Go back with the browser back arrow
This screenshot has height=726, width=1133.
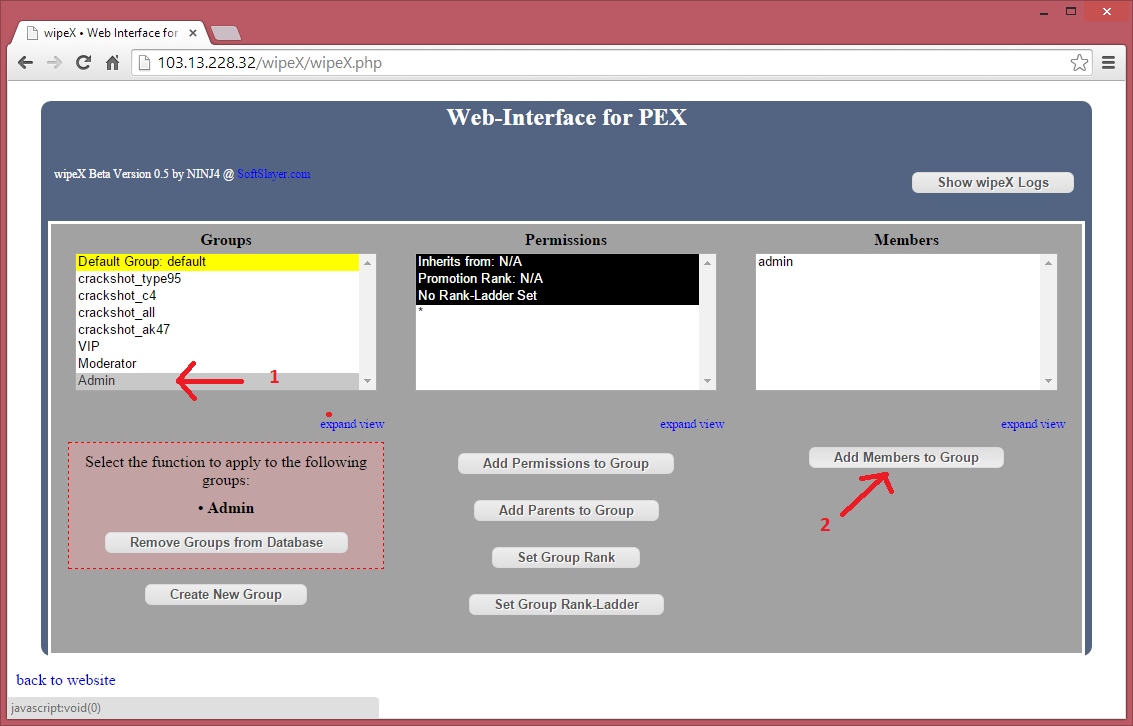(25, 63)
